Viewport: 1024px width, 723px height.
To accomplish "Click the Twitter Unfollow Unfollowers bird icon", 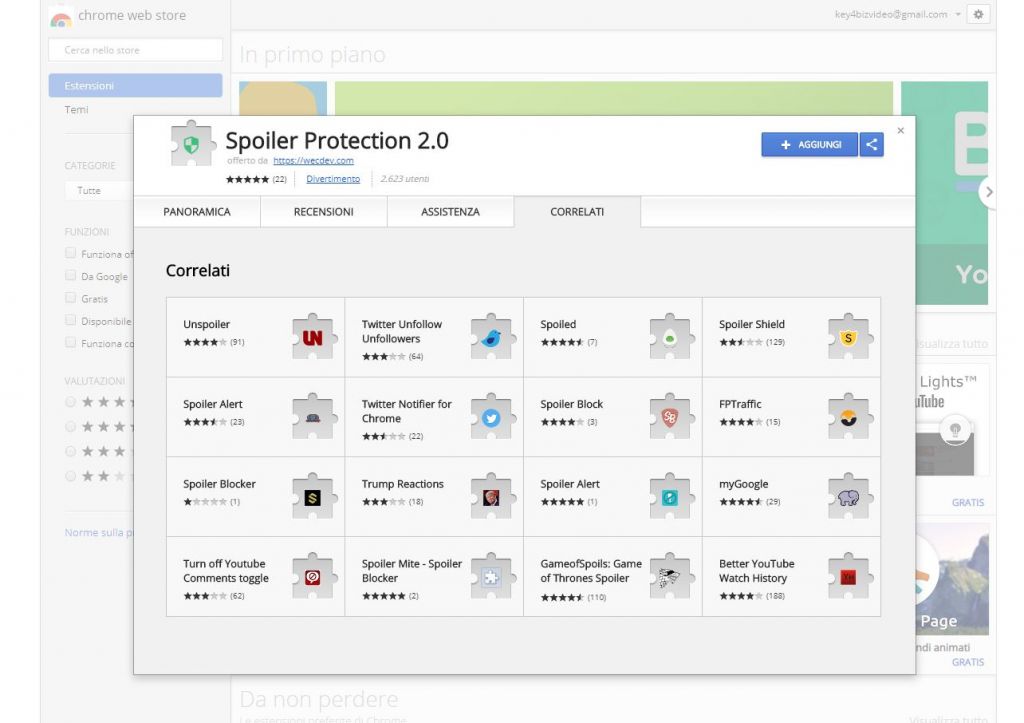I will [x=492, y=337].
